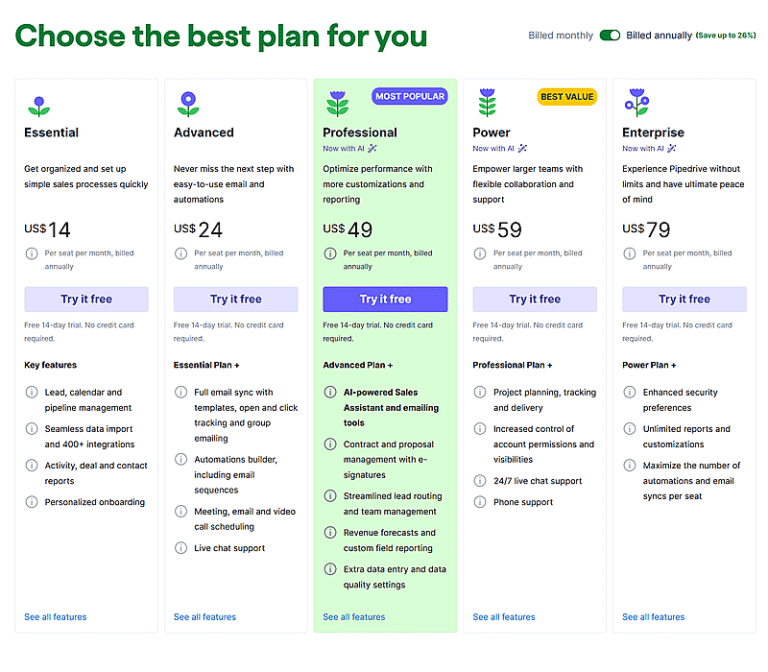
Task: Select the Billed monthly label
Action: 561,36
